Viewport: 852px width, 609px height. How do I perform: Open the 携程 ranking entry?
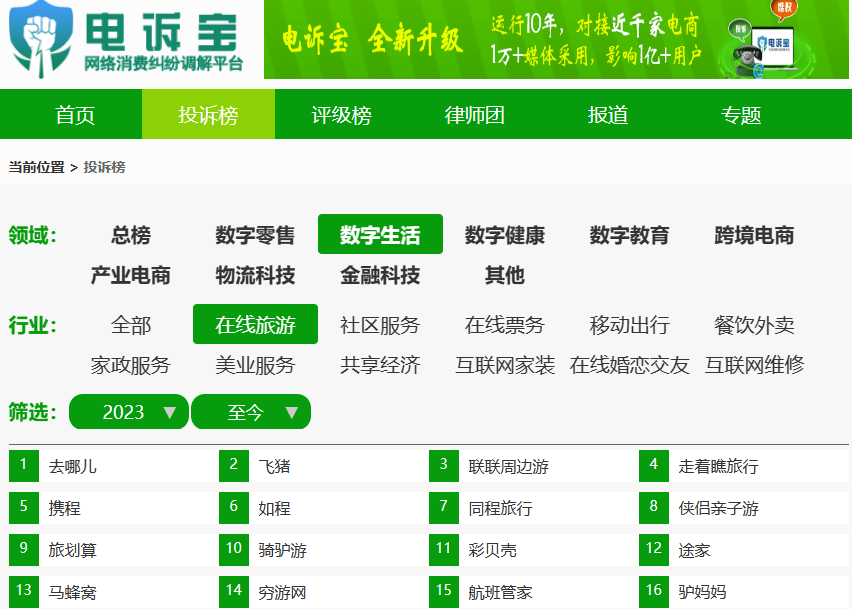[x=64, y=508]
